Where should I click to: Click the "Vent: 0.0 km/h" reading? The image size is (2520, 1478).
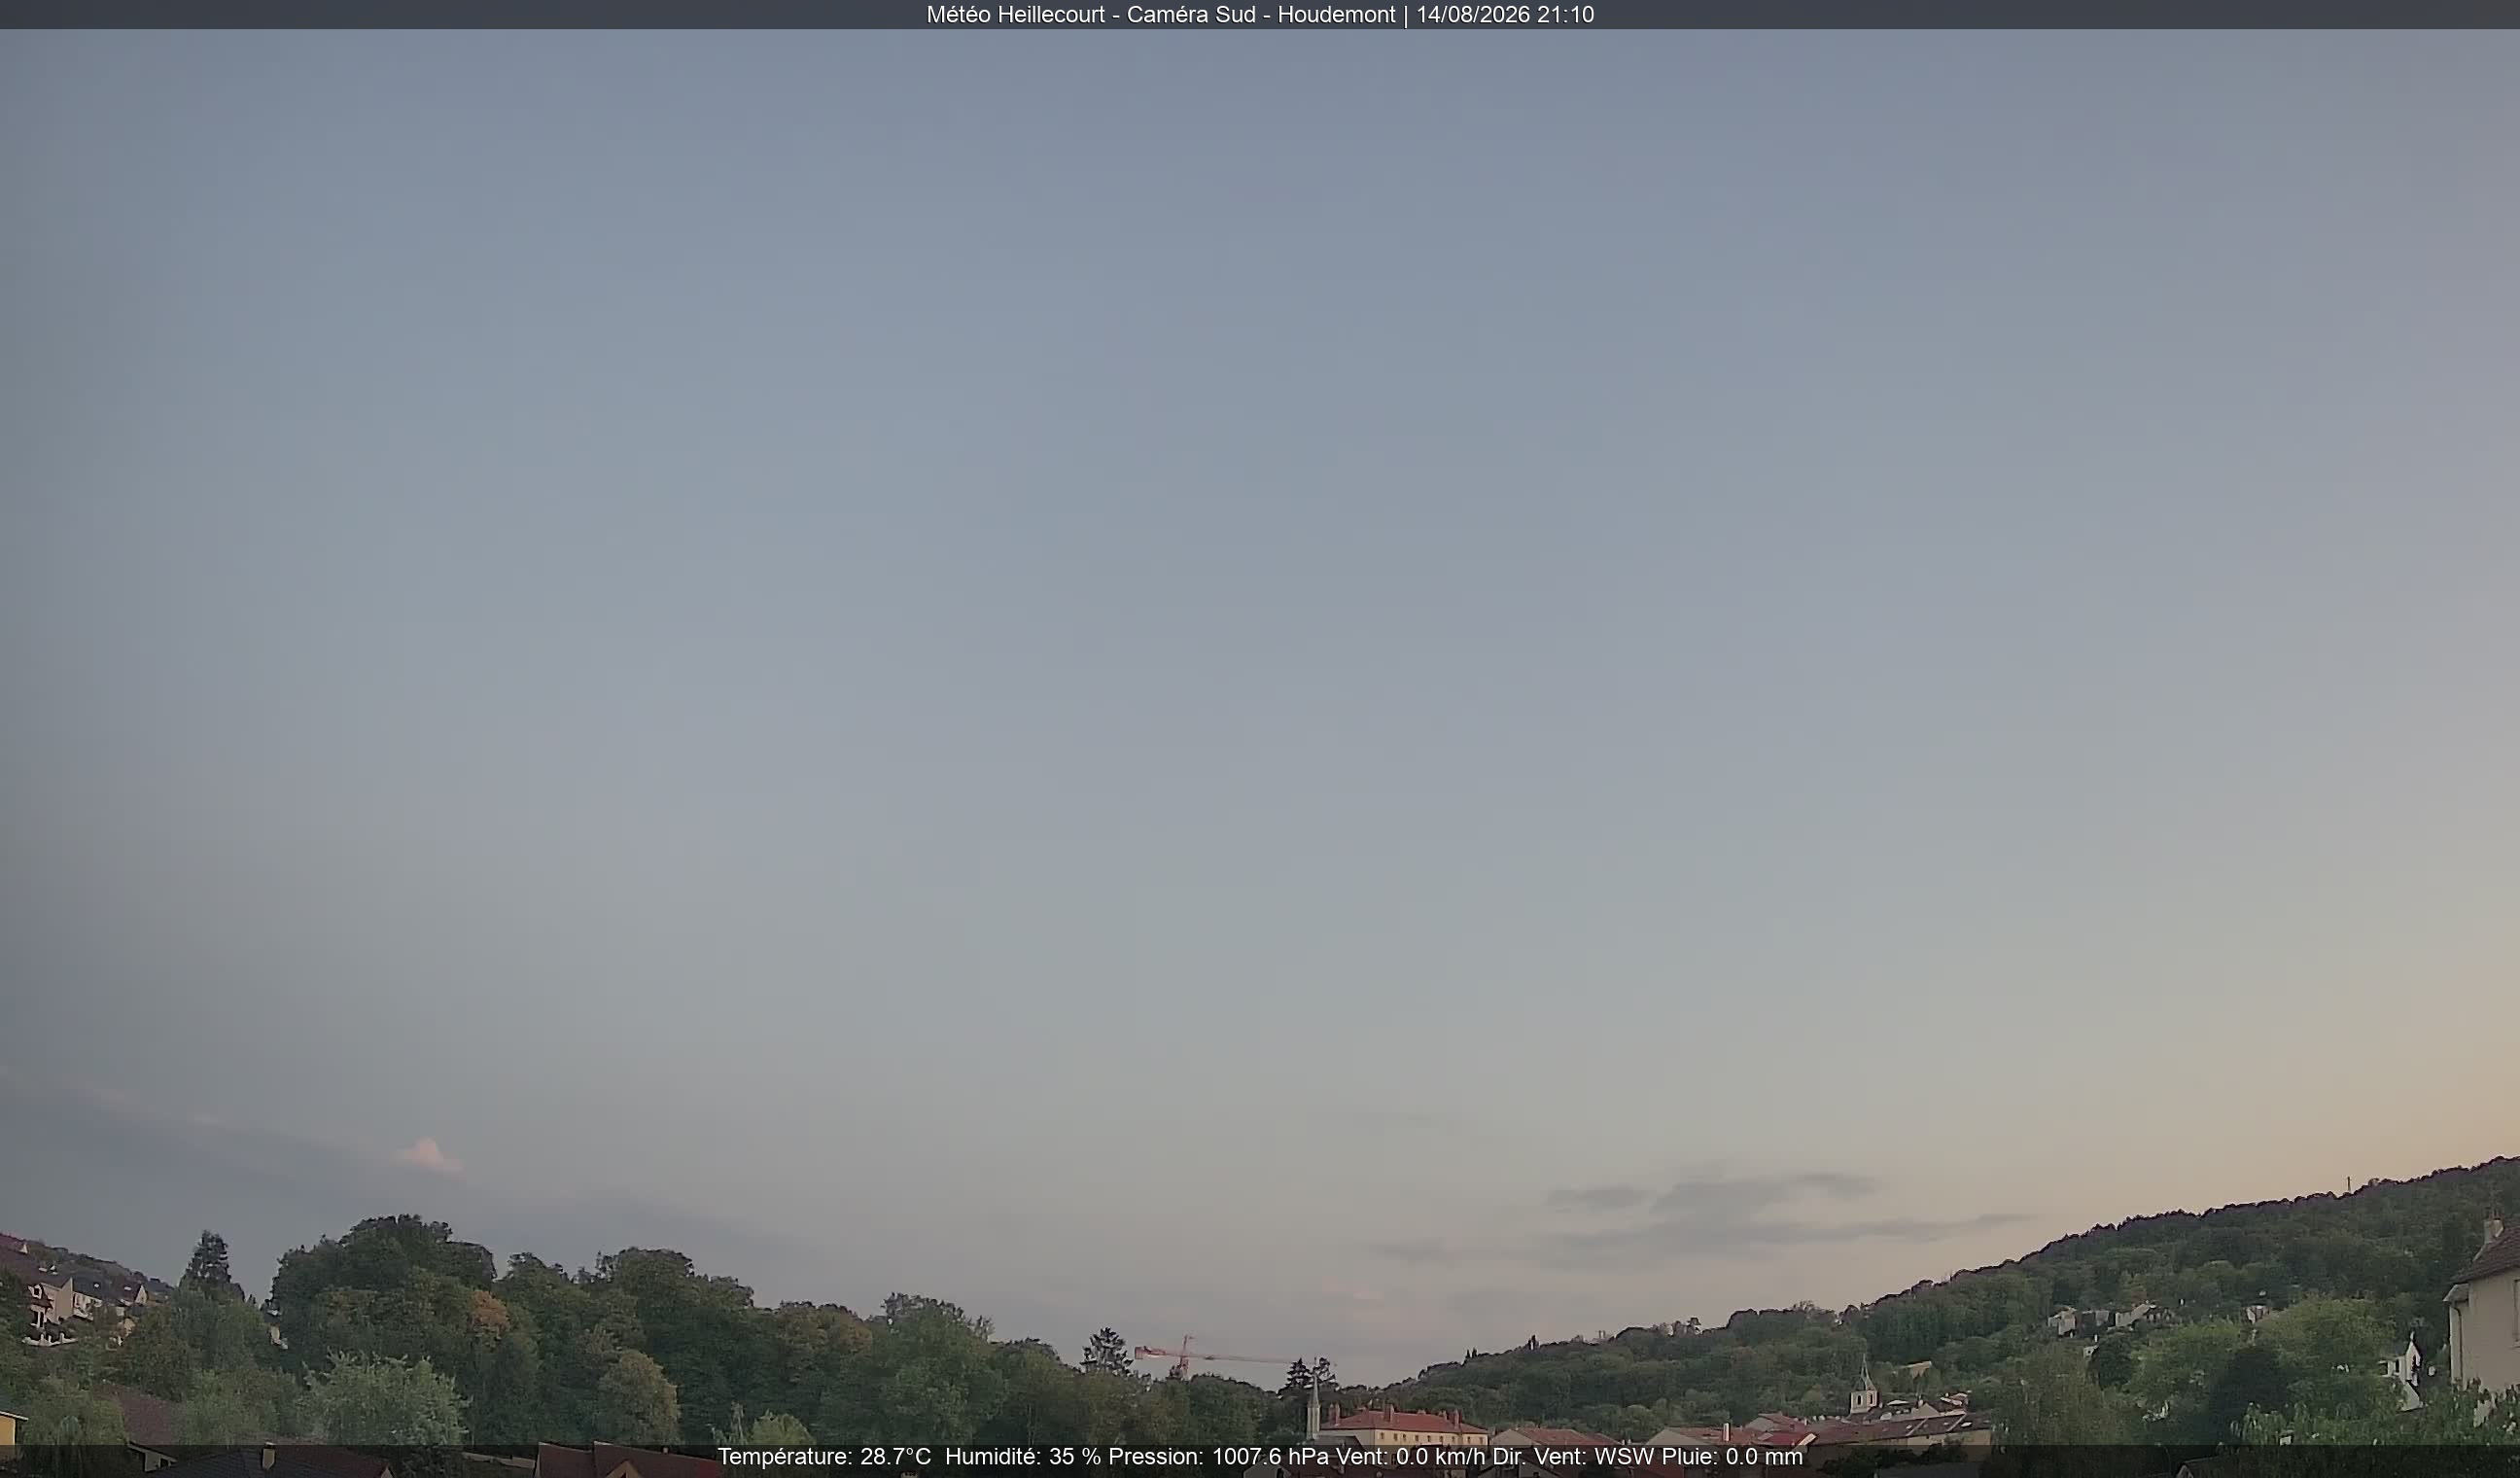click(x=1411, y=1457)
